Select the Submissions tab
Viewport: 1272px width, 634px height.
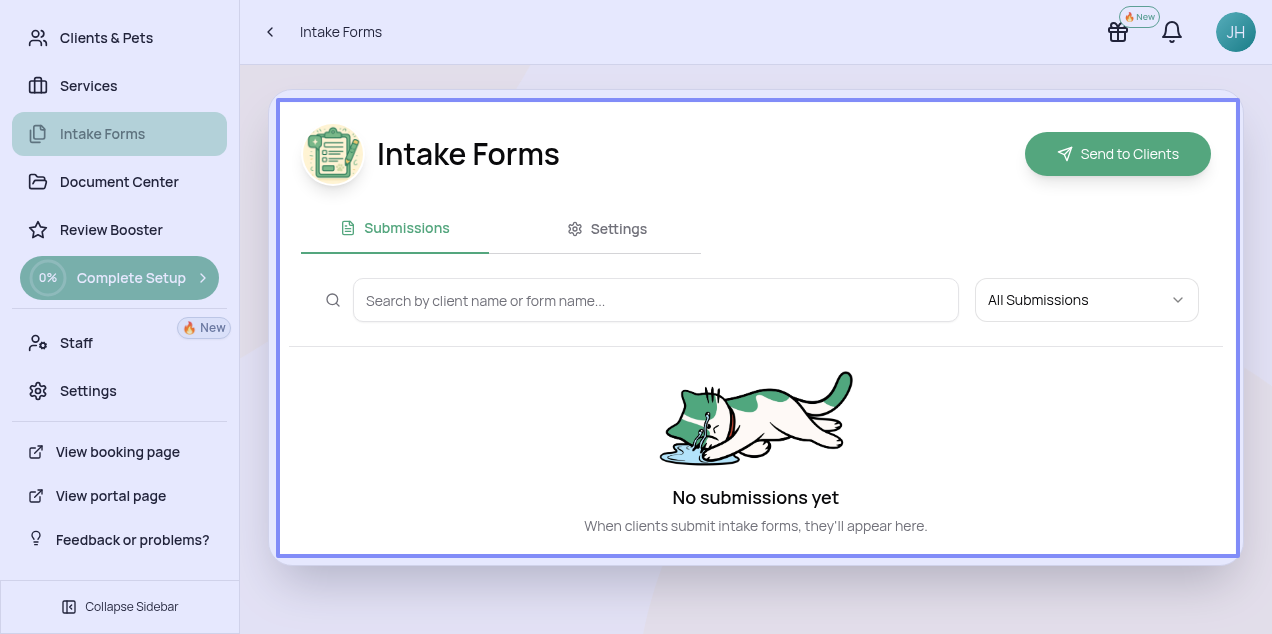[395, 228]
